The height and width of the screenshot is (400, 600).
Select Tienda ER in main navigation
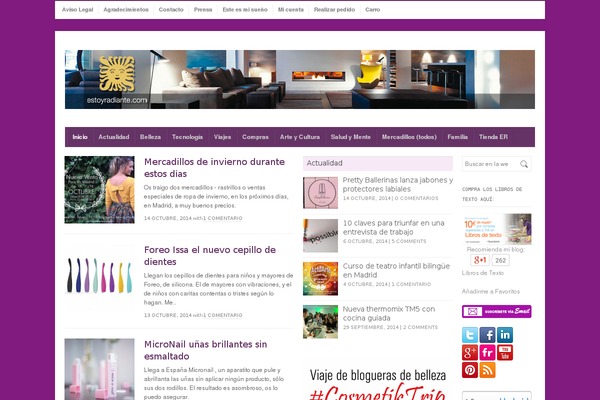(493, 137)
